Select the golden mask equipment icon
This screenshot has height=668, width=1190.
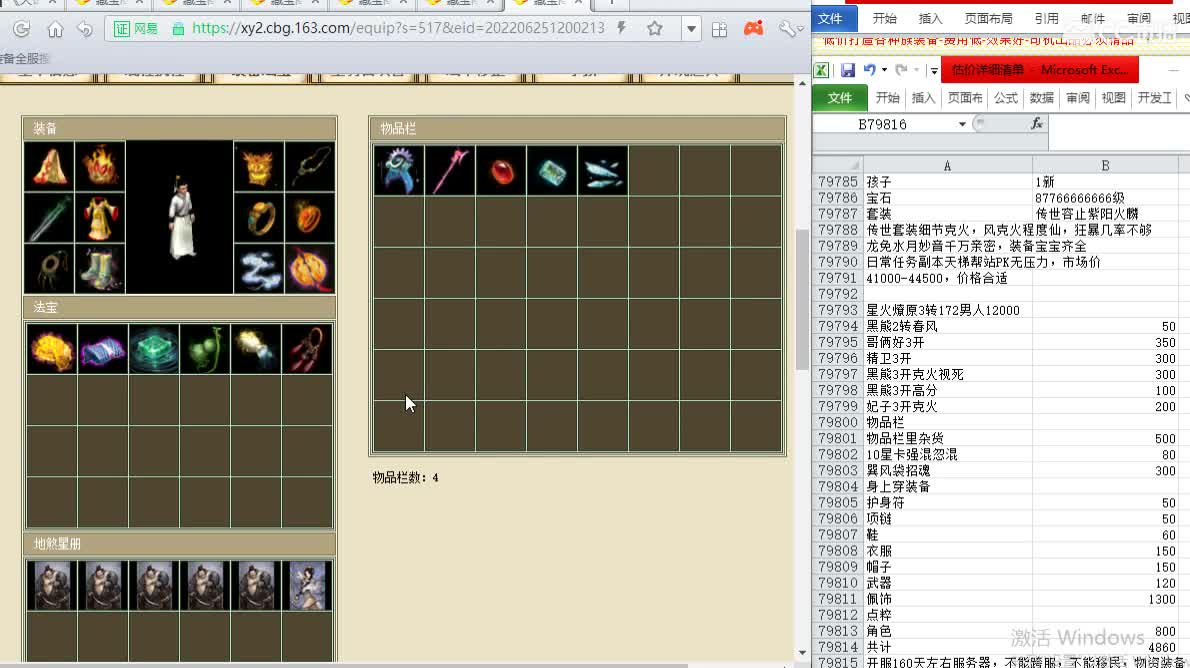[259, 166]
